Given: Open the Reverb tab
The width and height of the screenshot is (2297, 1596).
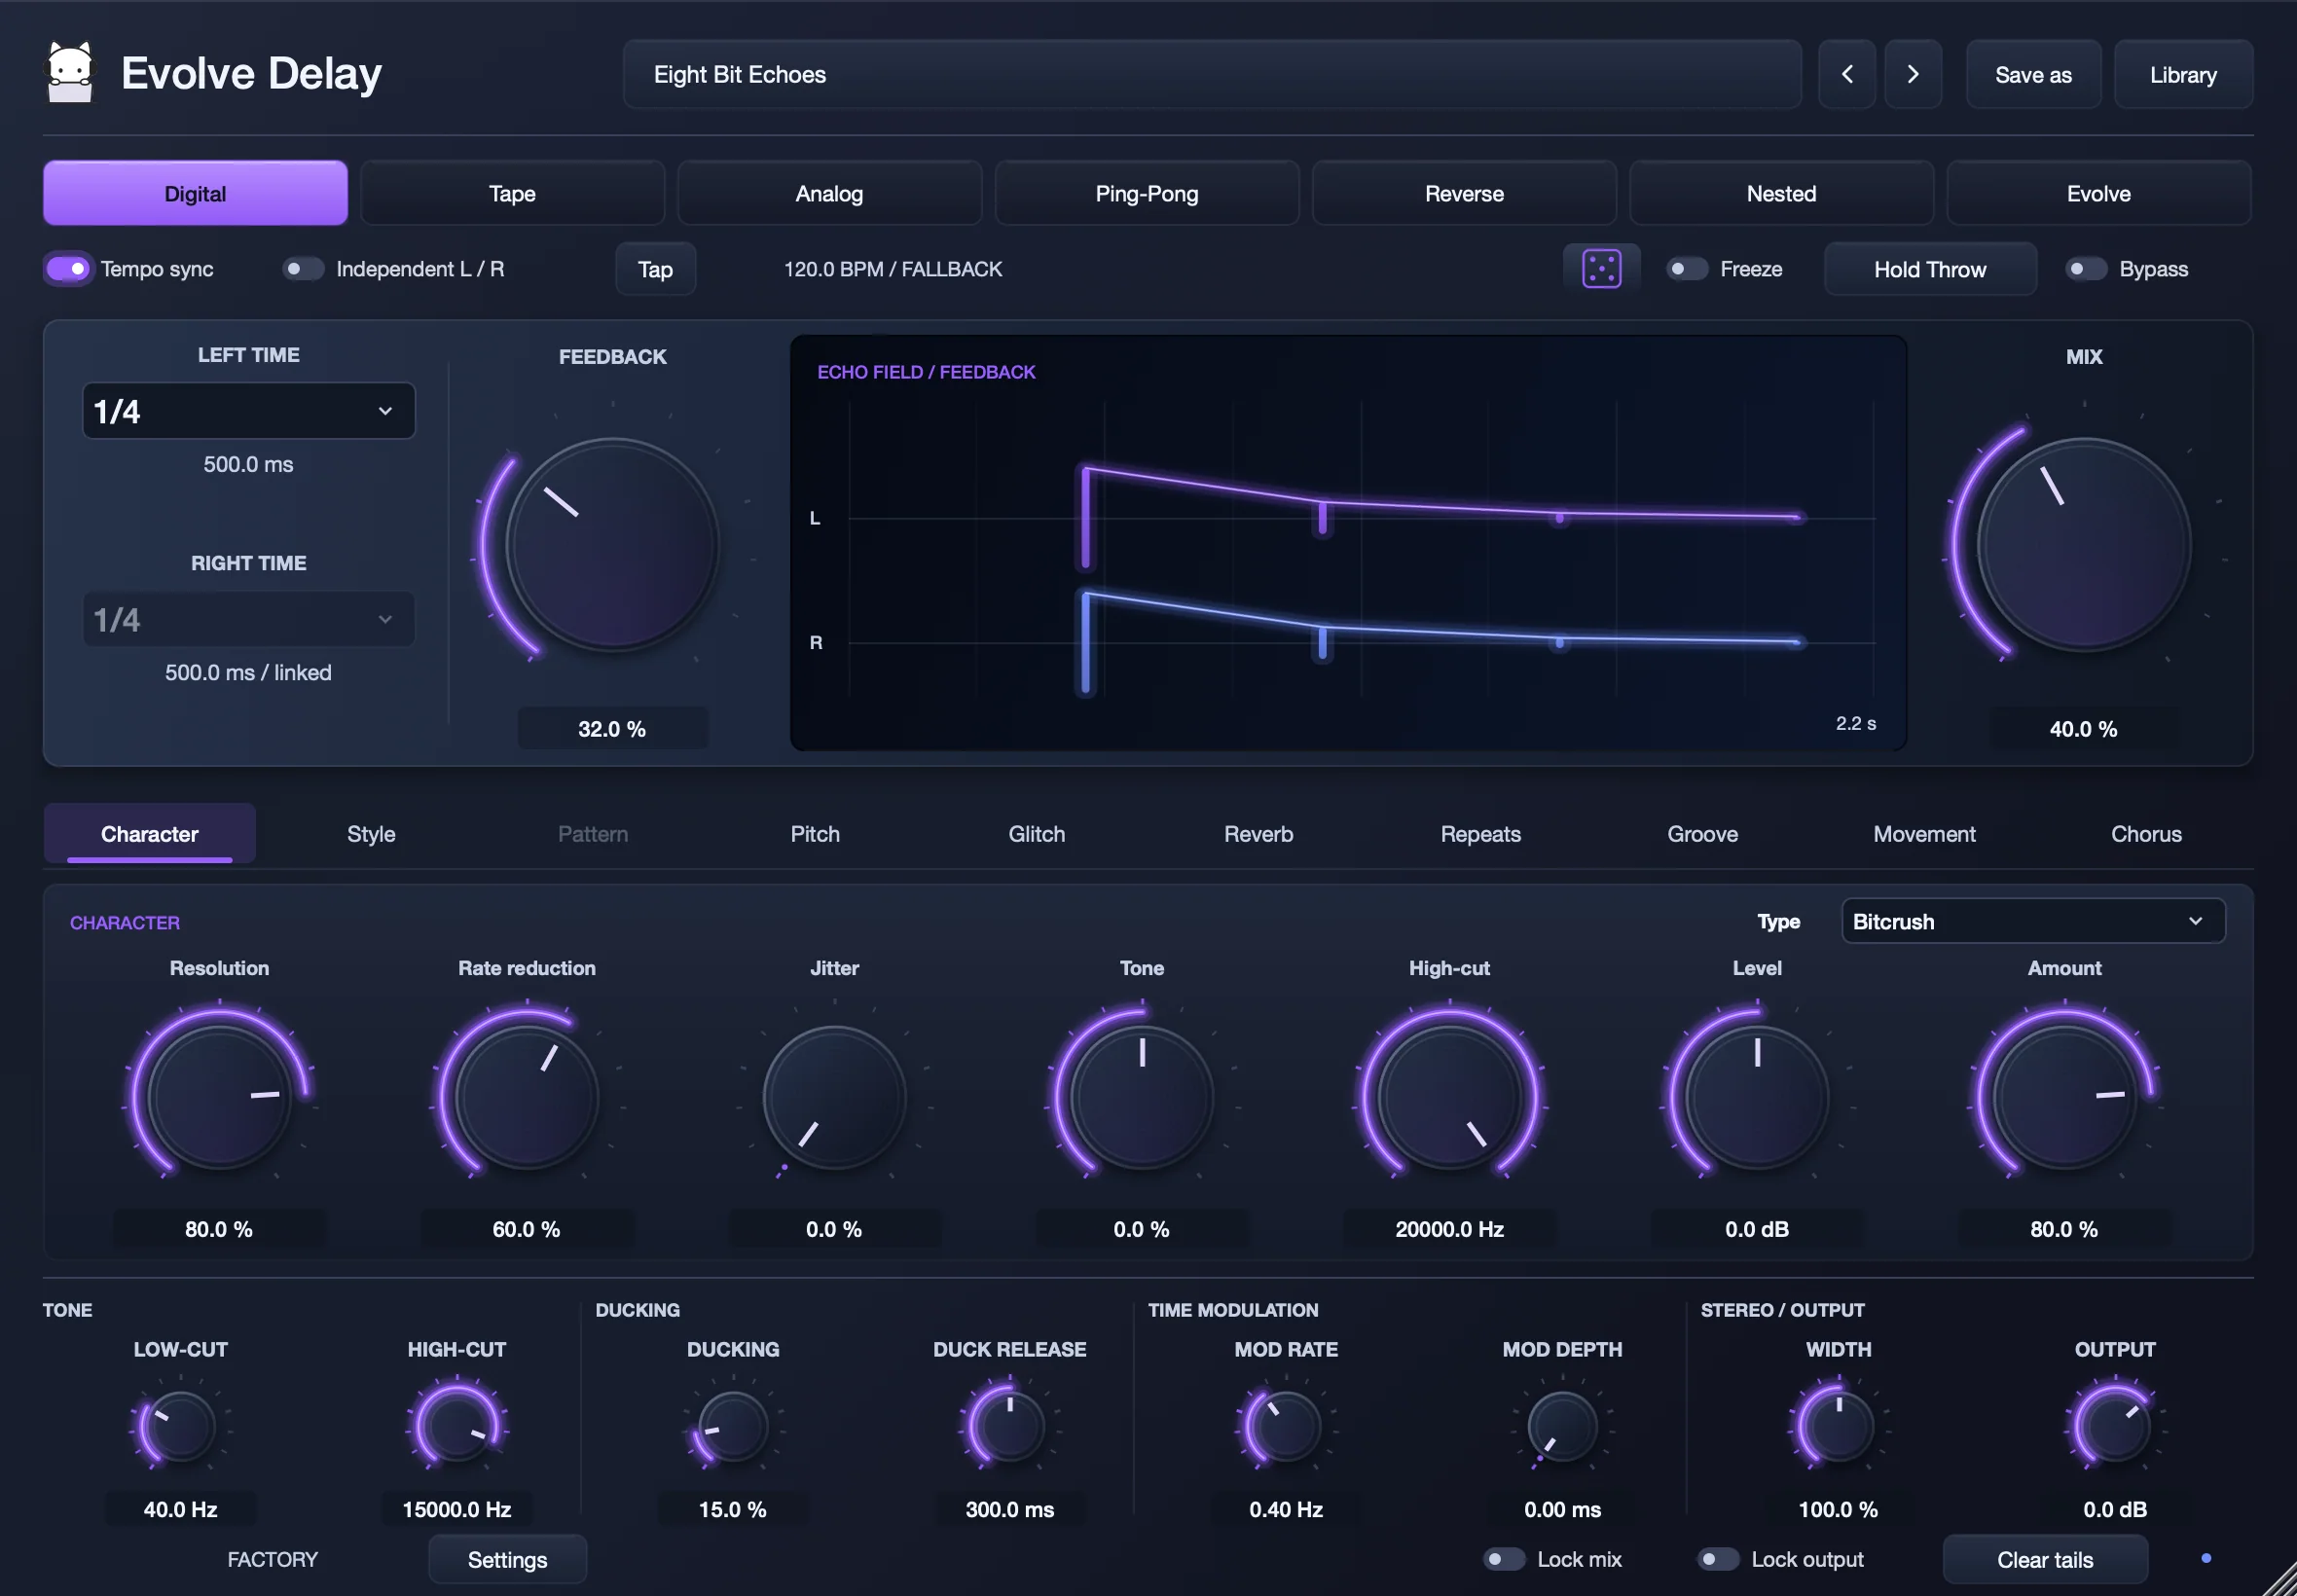Looking at the screenshot, I should tap(1258, 834).
